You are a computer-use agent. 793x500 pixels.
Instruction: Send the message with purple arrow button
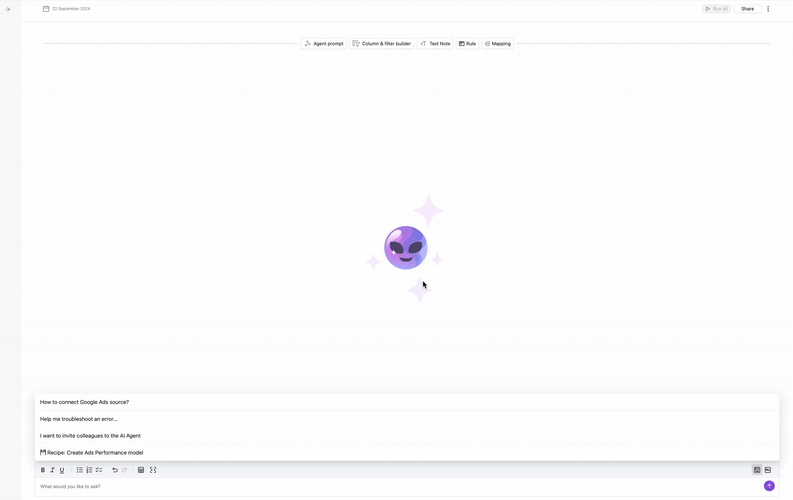[x=769, y=486]
